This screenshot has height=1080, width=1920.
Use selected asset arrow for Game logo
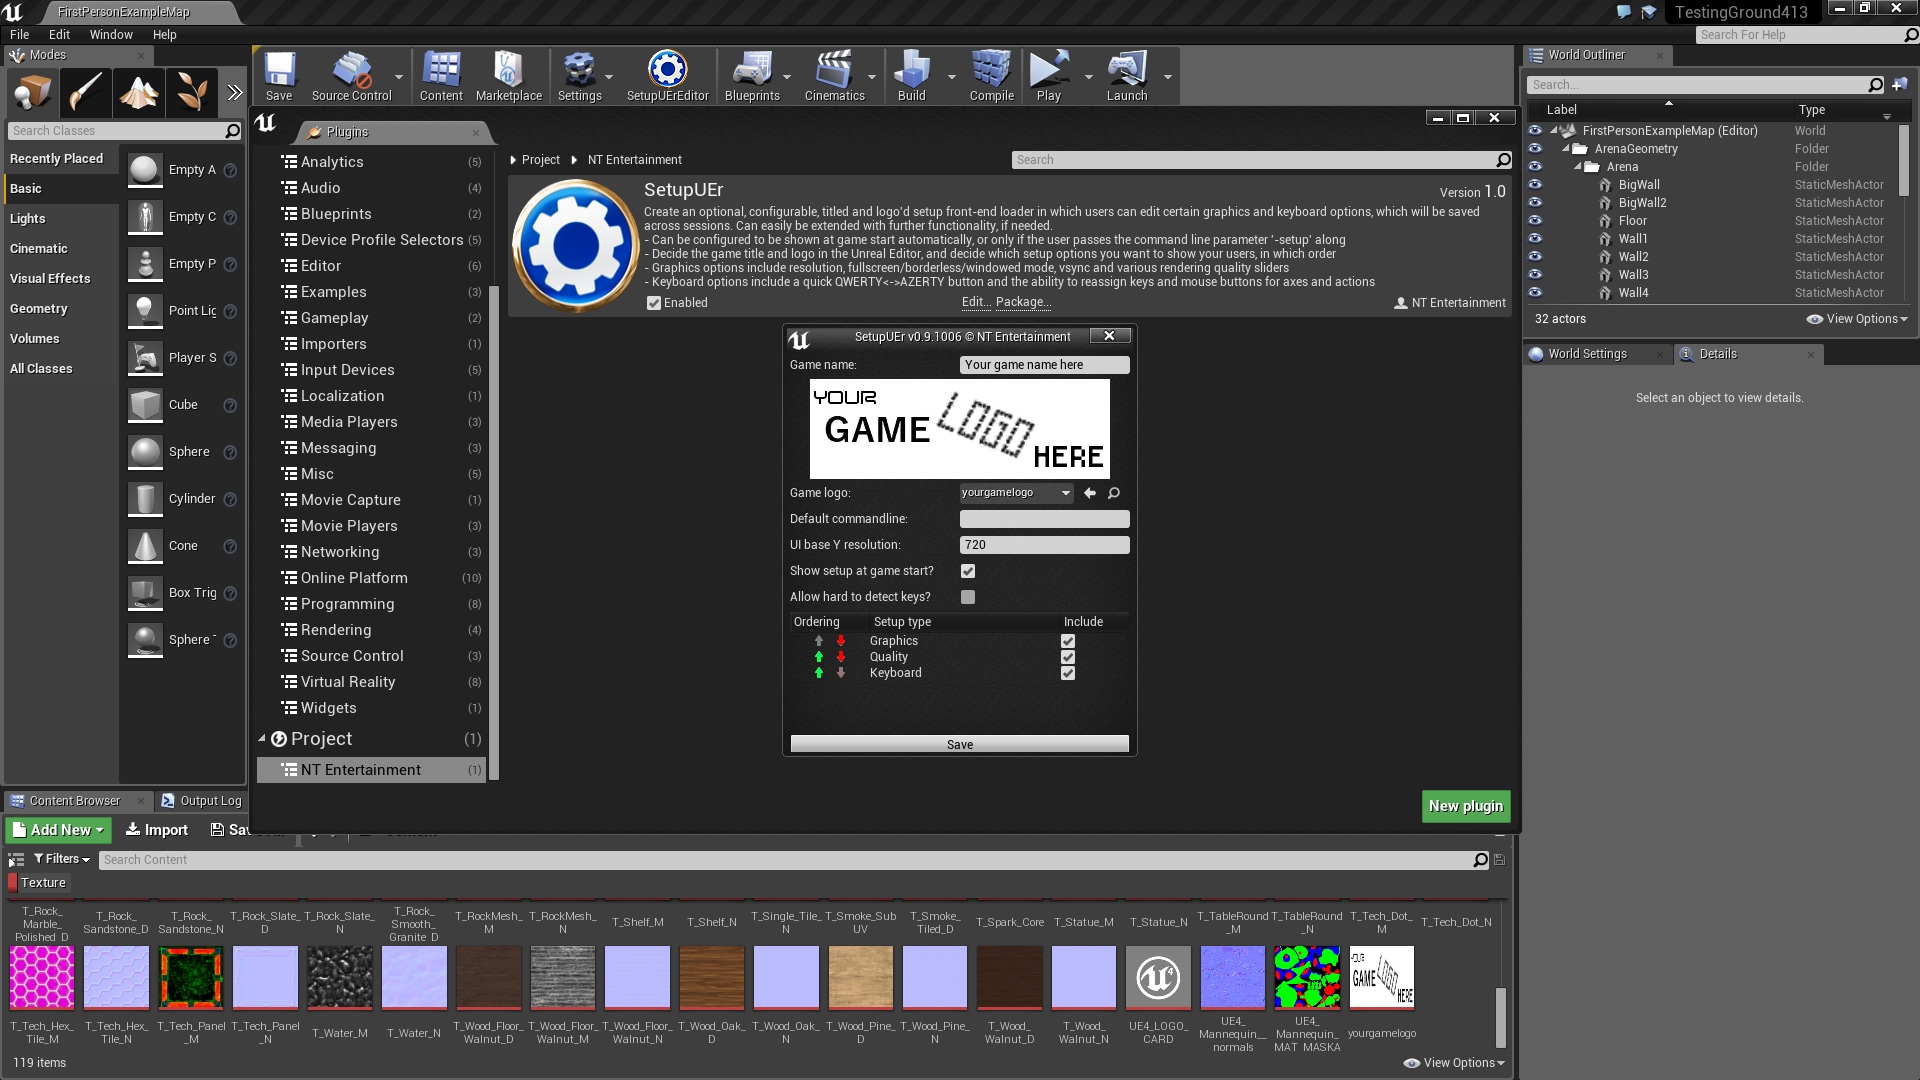[x=1090, y=493]
